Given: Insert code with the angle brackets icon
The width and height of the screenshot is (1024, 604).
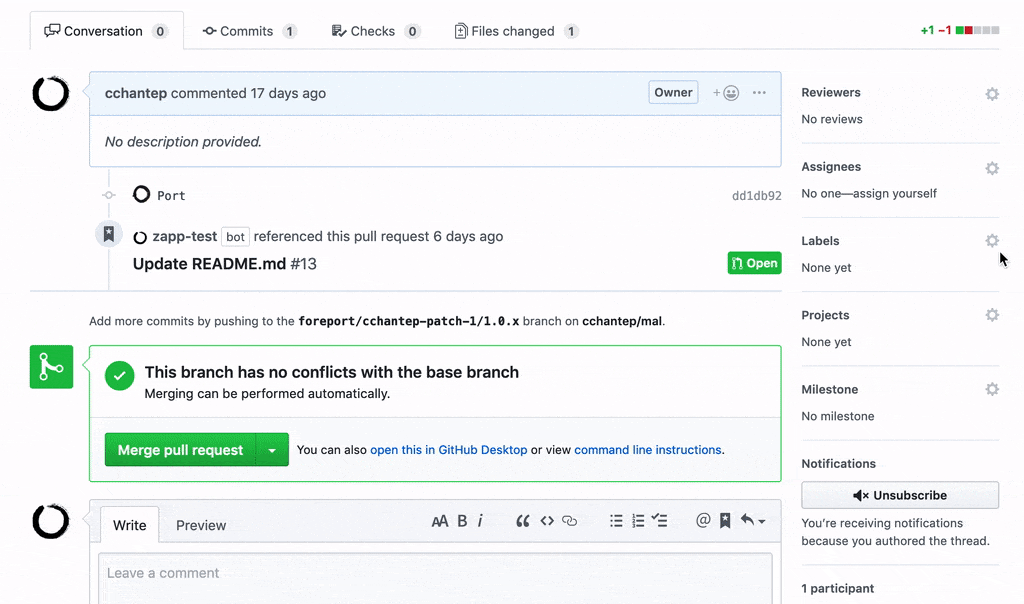Looking at the screenshot, I should 547,521.
